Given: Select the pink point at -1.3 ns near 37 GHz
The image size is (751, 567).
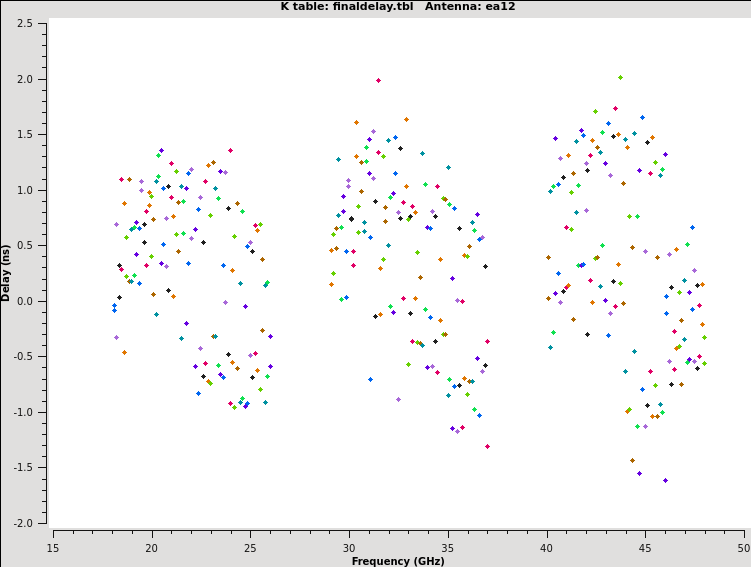Looking at the screenshot, I should (487, 446).
